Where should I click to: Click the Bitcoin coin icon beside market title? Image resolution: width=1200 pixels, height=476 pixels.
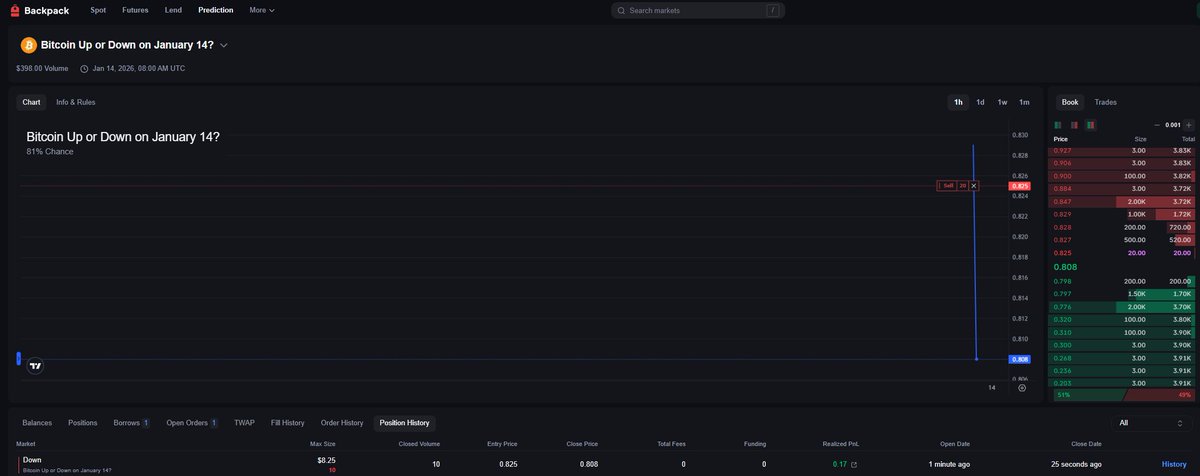pyautogui.click(x=28, y=45)
